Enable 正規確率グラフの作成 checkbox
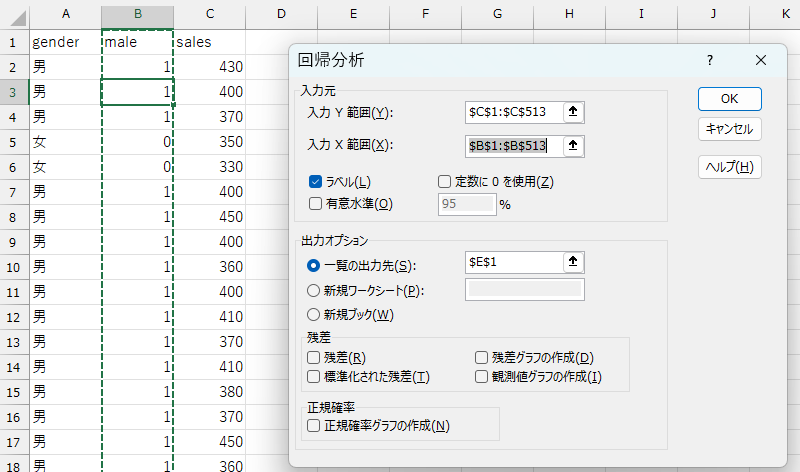Viewport: 800px width, 472px height. [315, 426]
